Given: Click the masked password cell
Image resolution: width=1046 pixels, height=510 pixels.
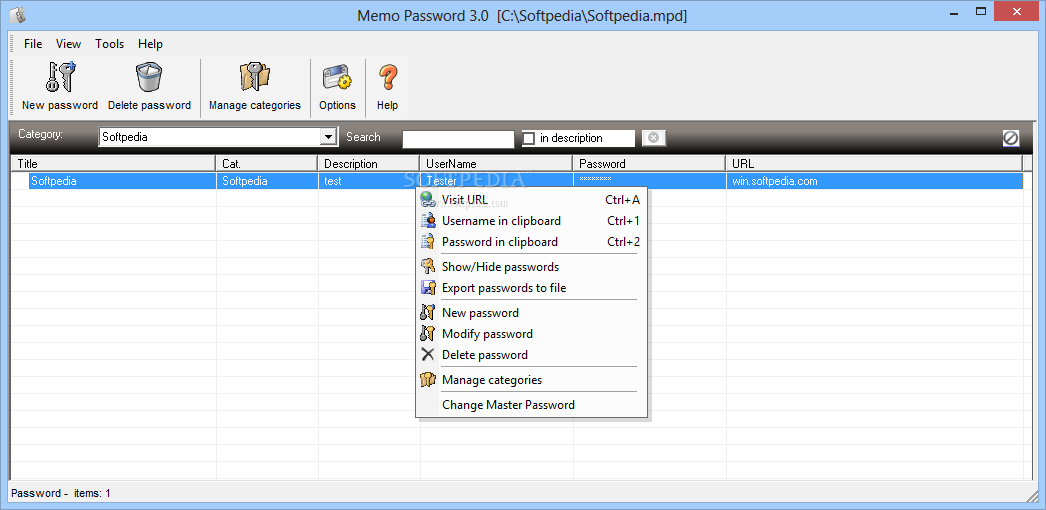Looking at the screenshot, I should tap(649, 181).
